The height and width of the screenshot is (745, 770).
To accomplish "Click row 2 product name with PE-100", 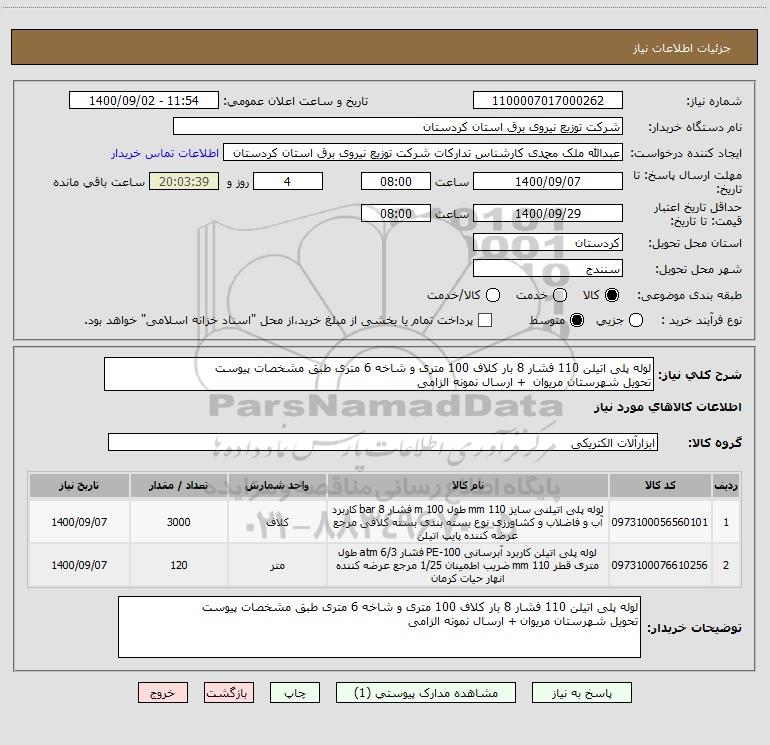I will click(x=468, y=565).
